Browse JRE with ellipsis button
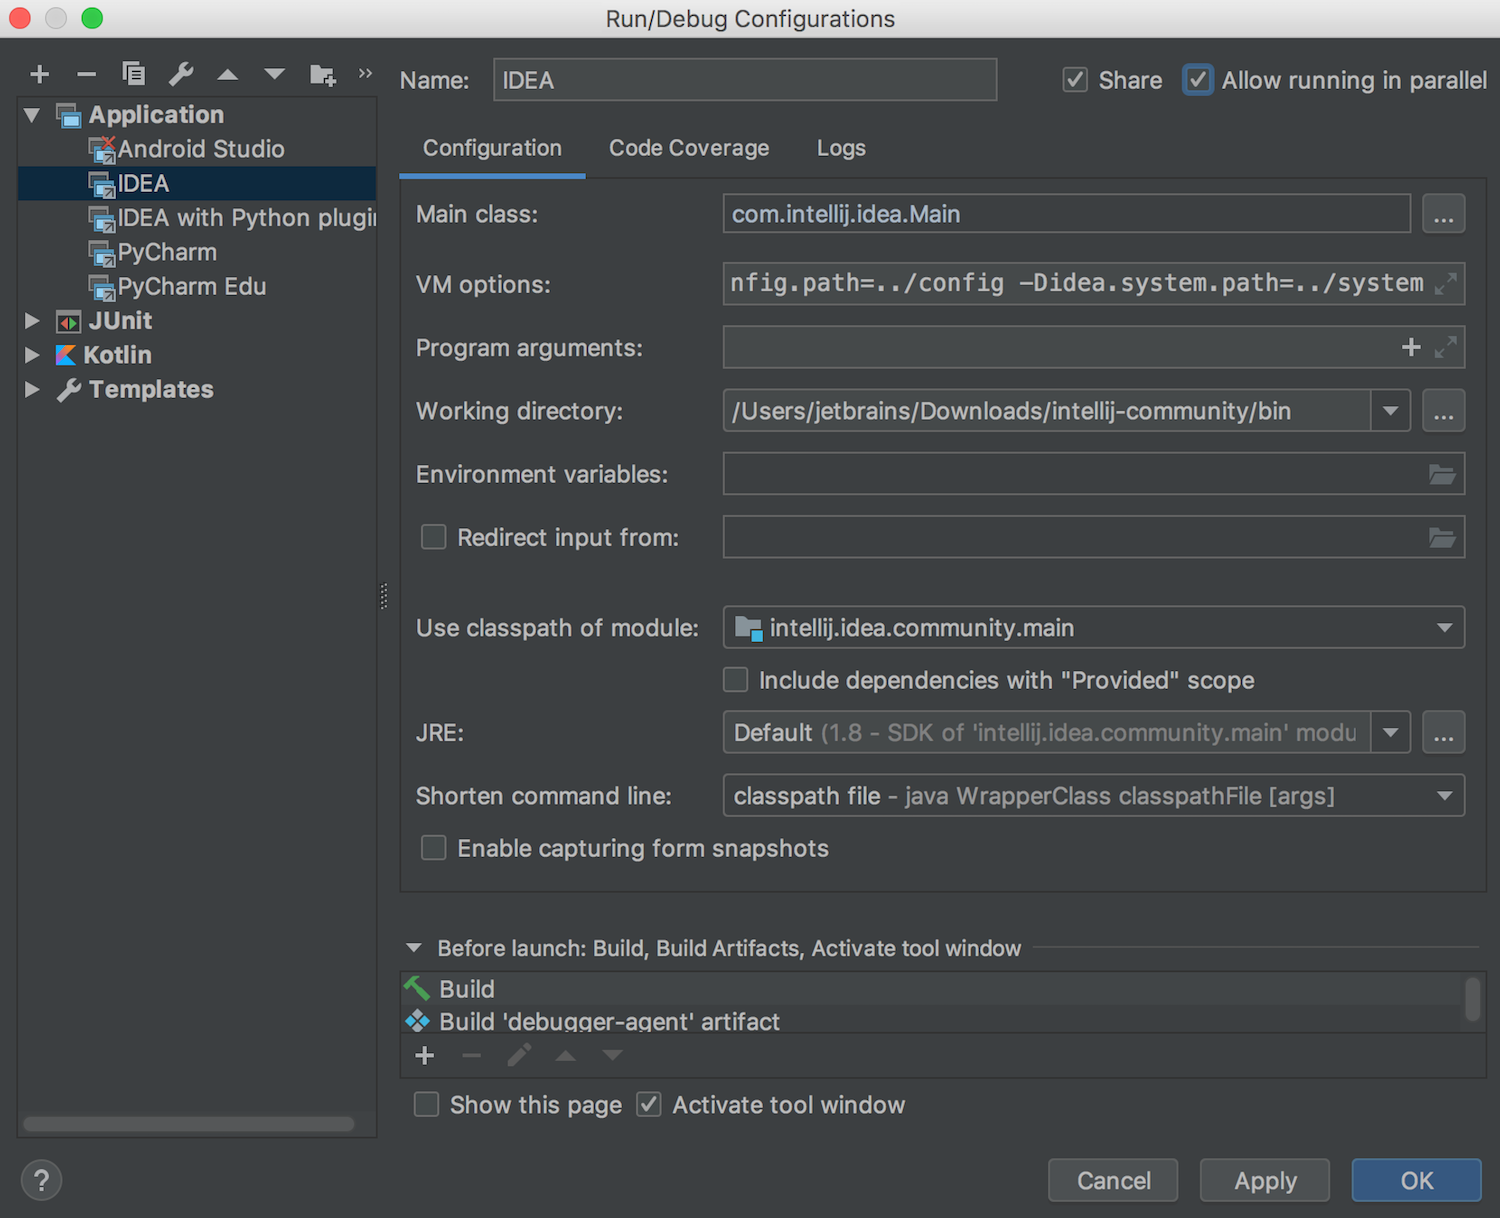Screen dimensions: 1500x1218 pos(1444,732)
